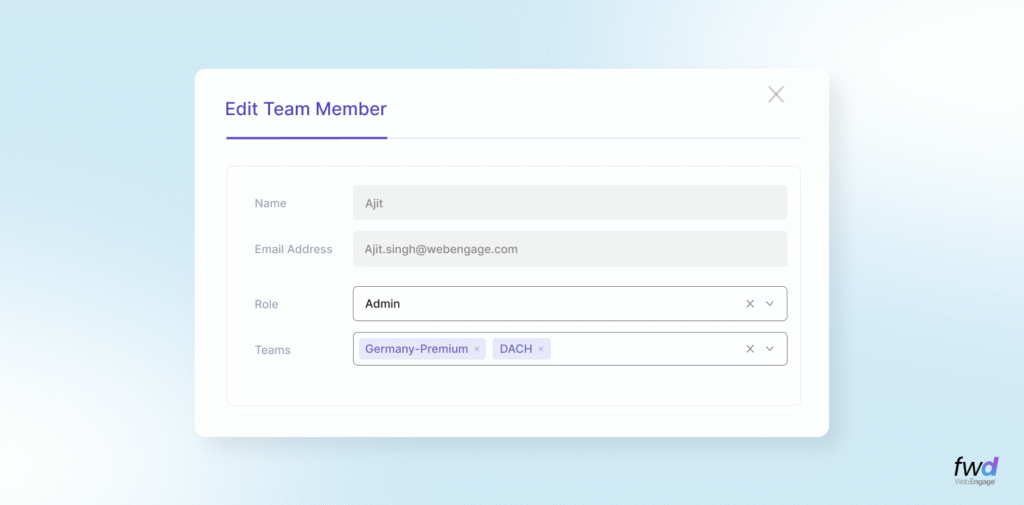The height and width of the screenshot is (505, 1024).
Task: Select the Germany-Premium tag label
Action: (x=416, y=349)
